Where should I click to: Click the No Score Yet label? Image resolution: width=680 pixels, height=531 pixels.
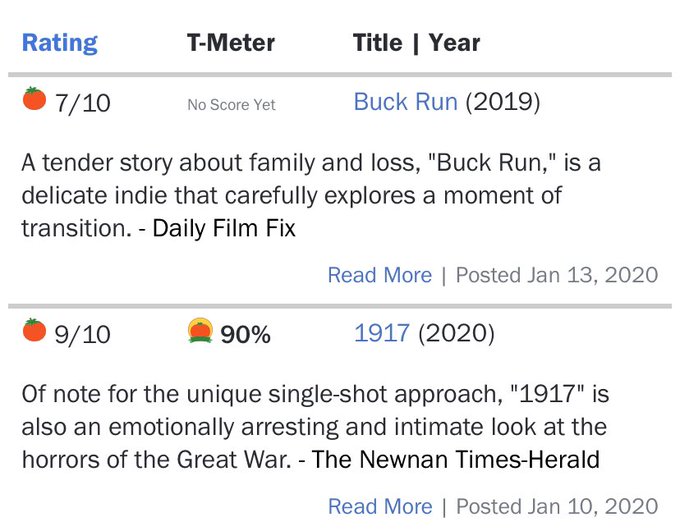point(232,105)
